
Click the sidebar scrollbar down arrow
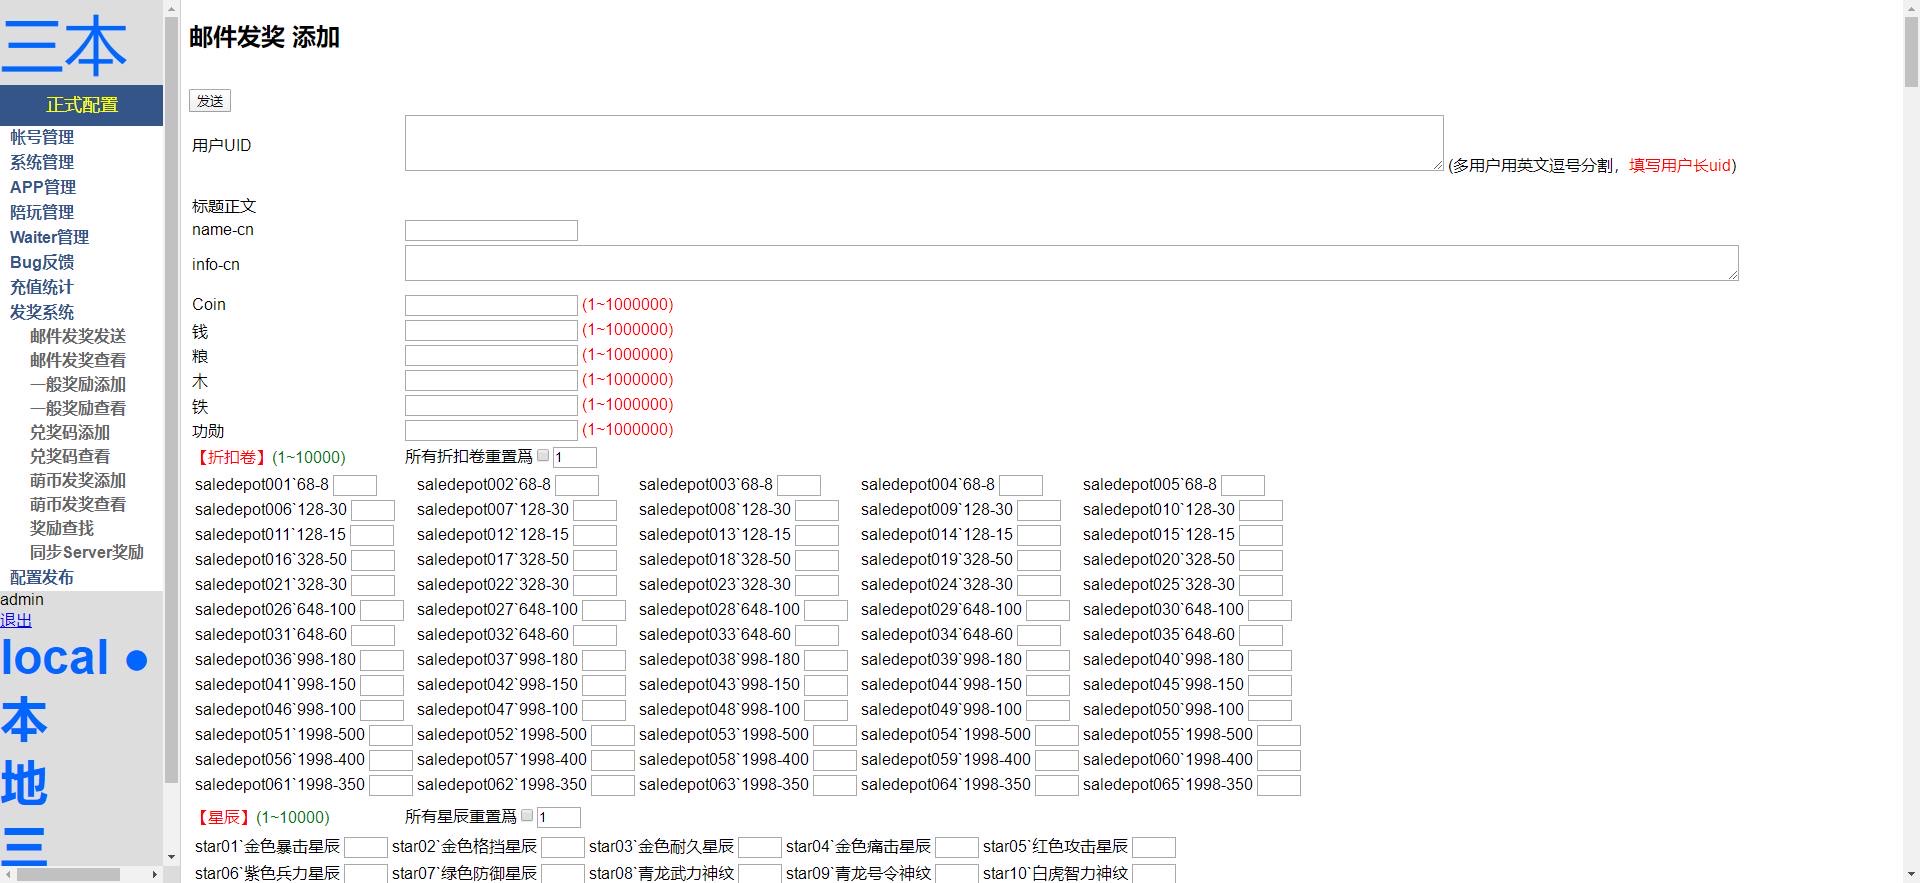pyautogui.click(x=171, y=857)
